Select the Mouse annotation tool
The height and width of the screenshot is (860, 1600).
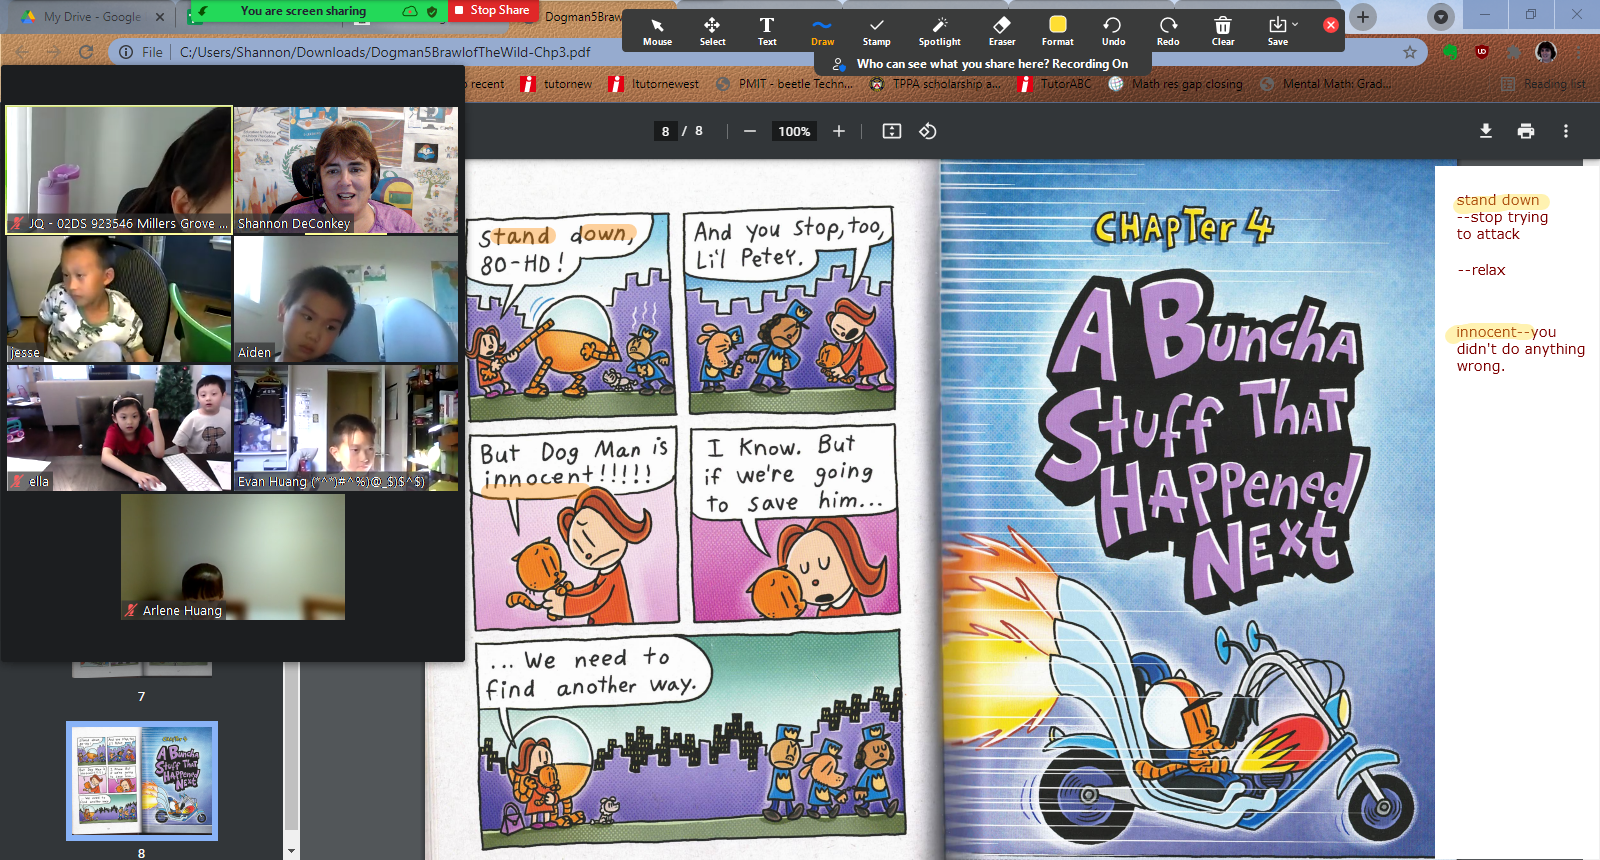(657, 31)
